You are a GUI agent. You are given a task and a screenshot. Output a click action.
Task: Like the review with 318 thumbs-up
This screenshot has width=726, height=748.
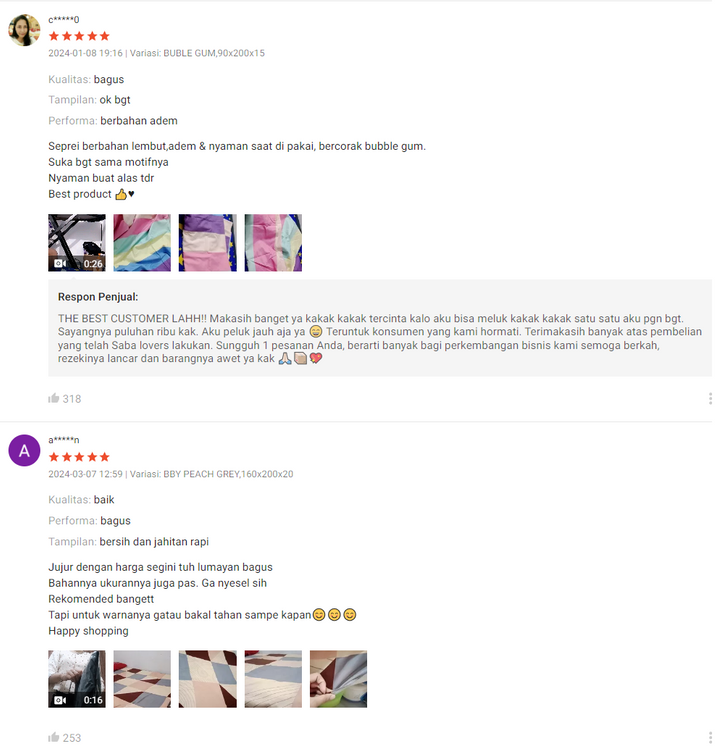[54, 398]
